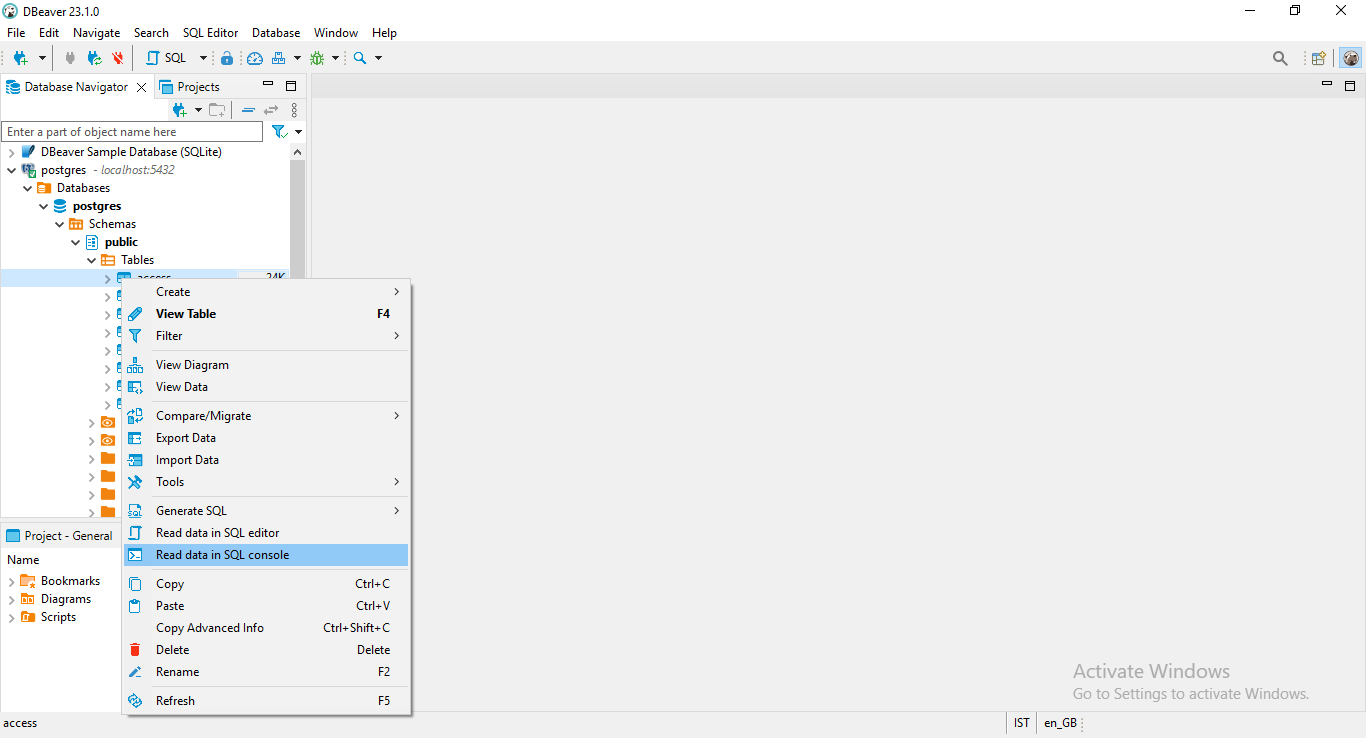Expand the Bookmarks node in Project panel
The image size is (1366, 738).
(11, 580)
